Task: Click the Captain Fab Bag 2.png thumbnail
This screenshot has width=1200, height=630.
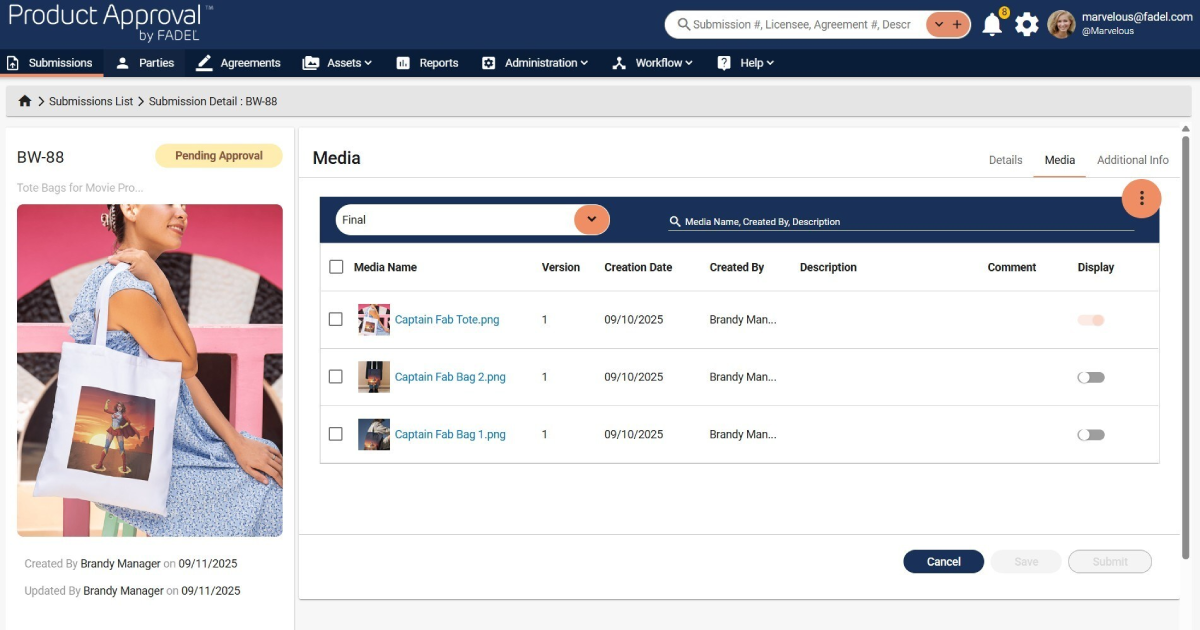Action: click(x=374, y=377)
